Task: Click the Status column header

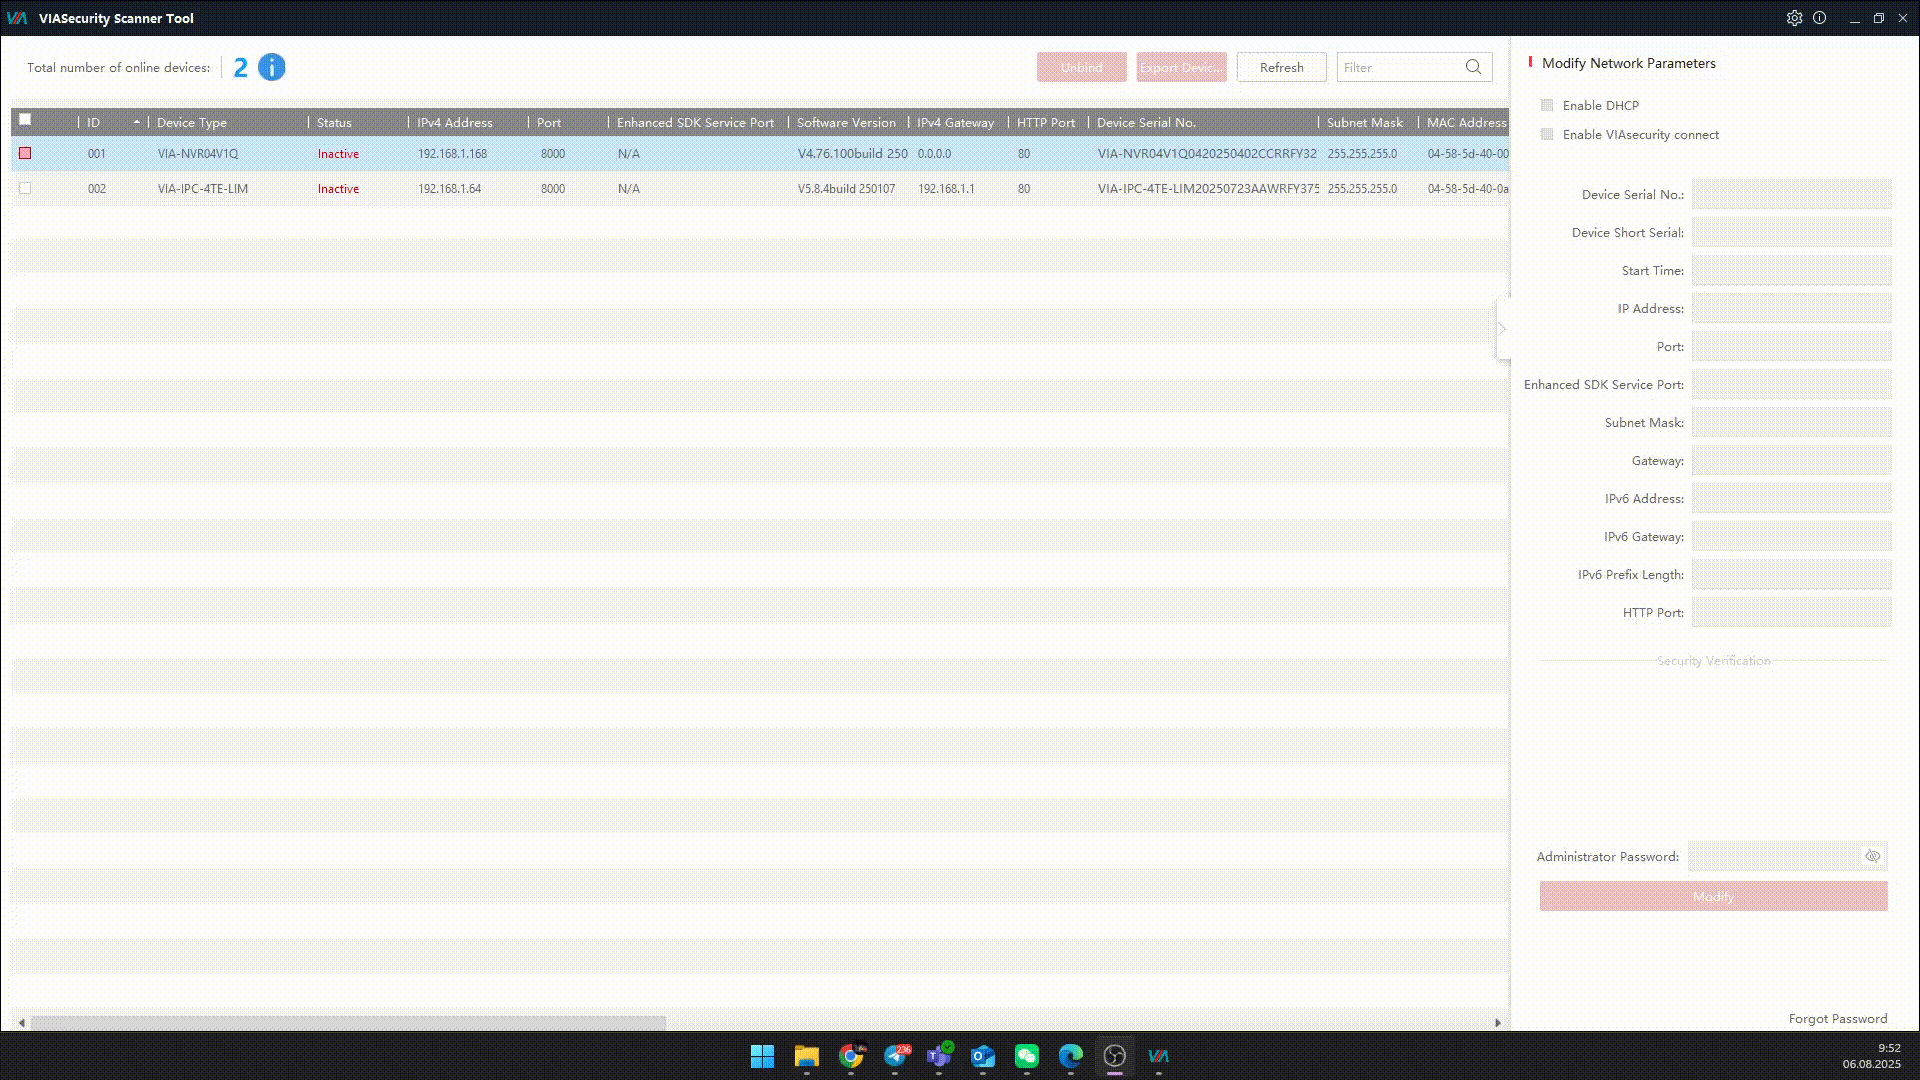Action: pos(334,122)
